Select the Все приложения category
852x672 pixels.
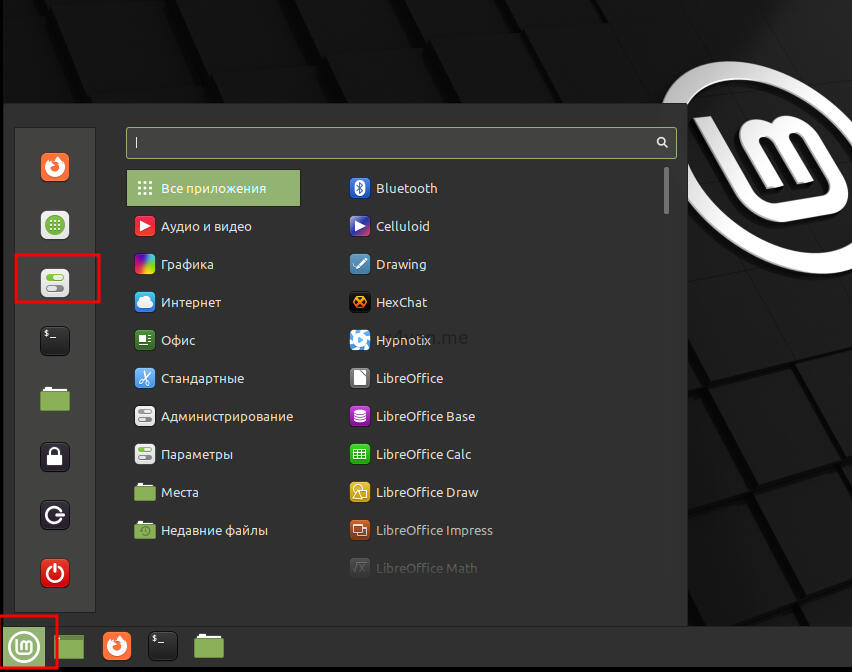(213, 188)
